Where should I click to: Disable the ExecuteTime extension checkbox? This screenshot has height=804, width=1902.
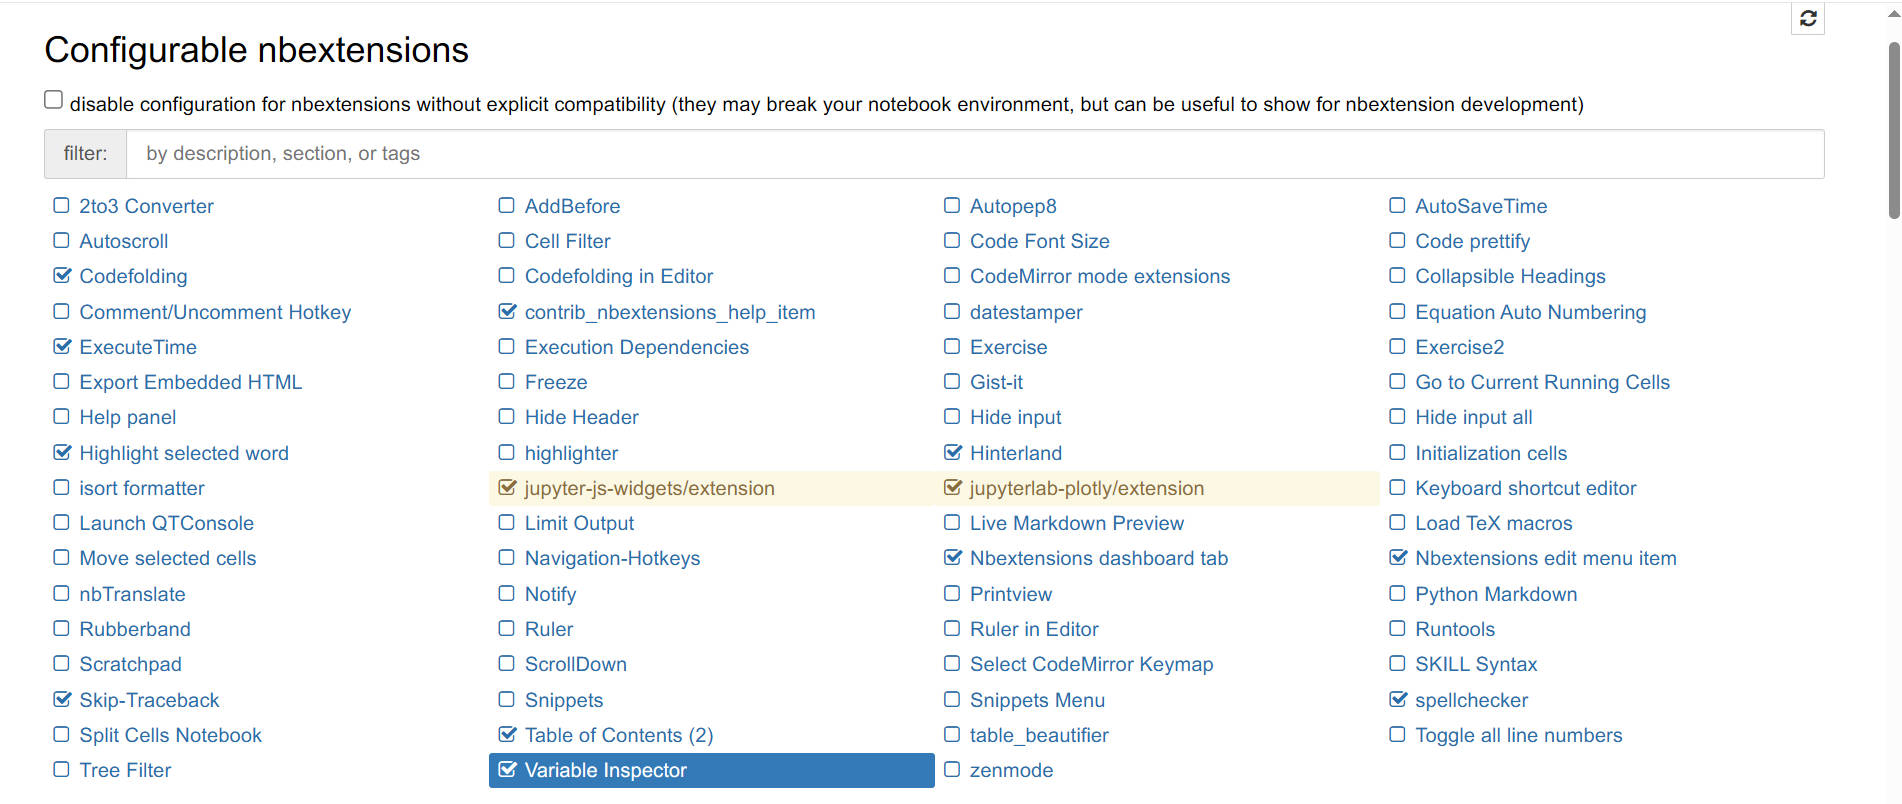(62, 347)
